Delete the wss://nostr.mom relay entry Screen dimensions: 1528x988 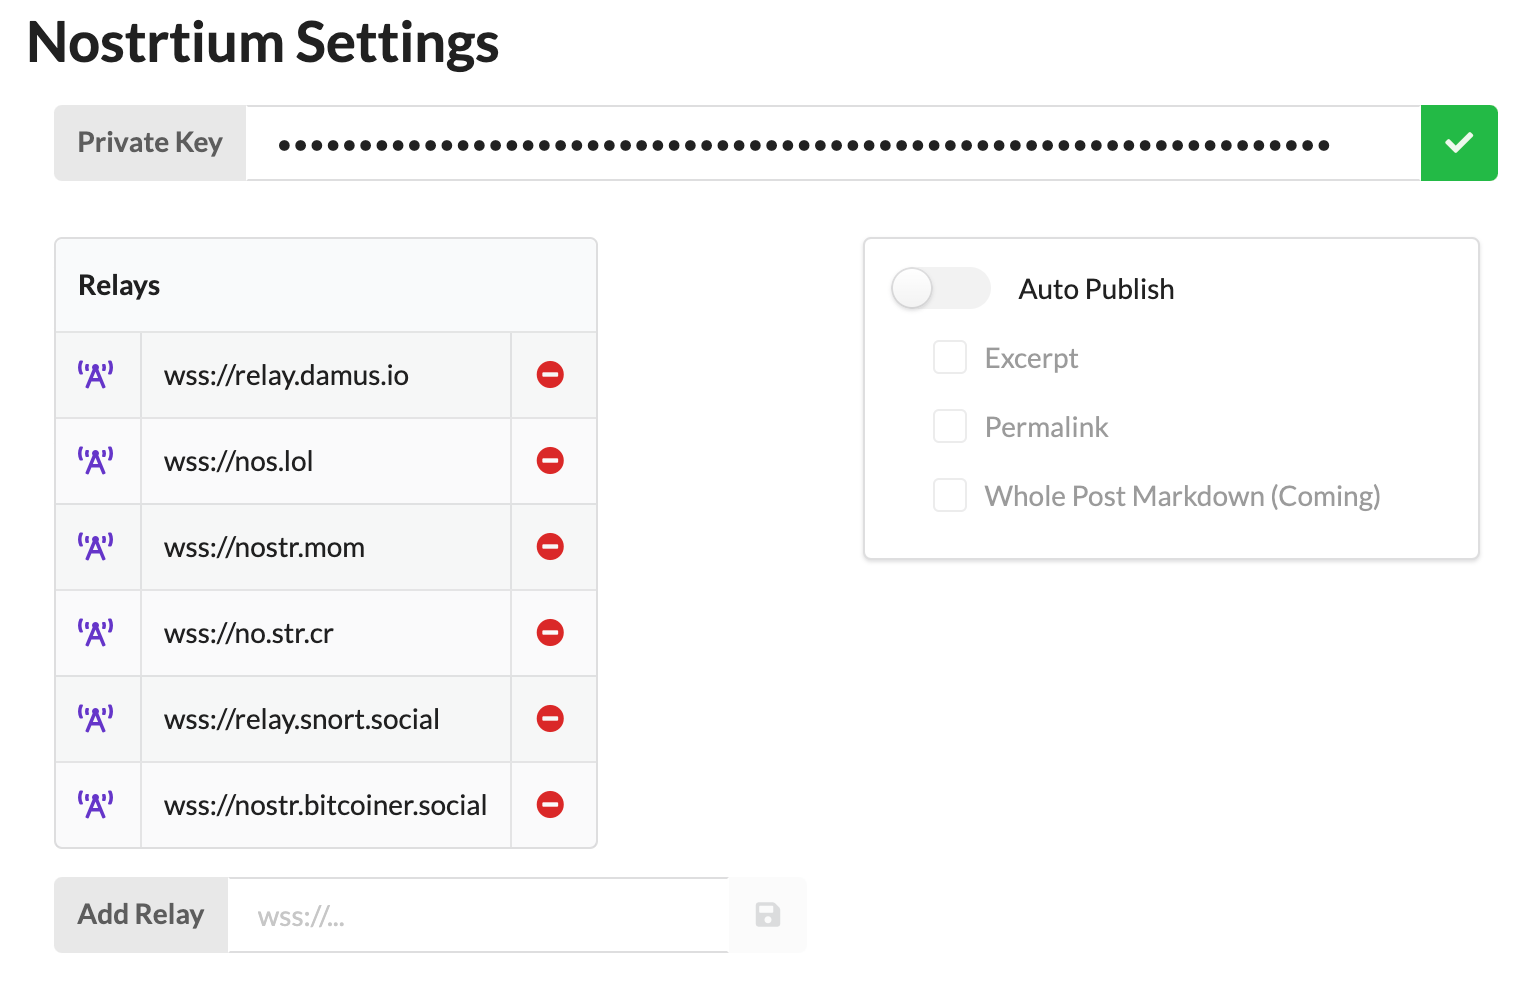tap(550, 547)
